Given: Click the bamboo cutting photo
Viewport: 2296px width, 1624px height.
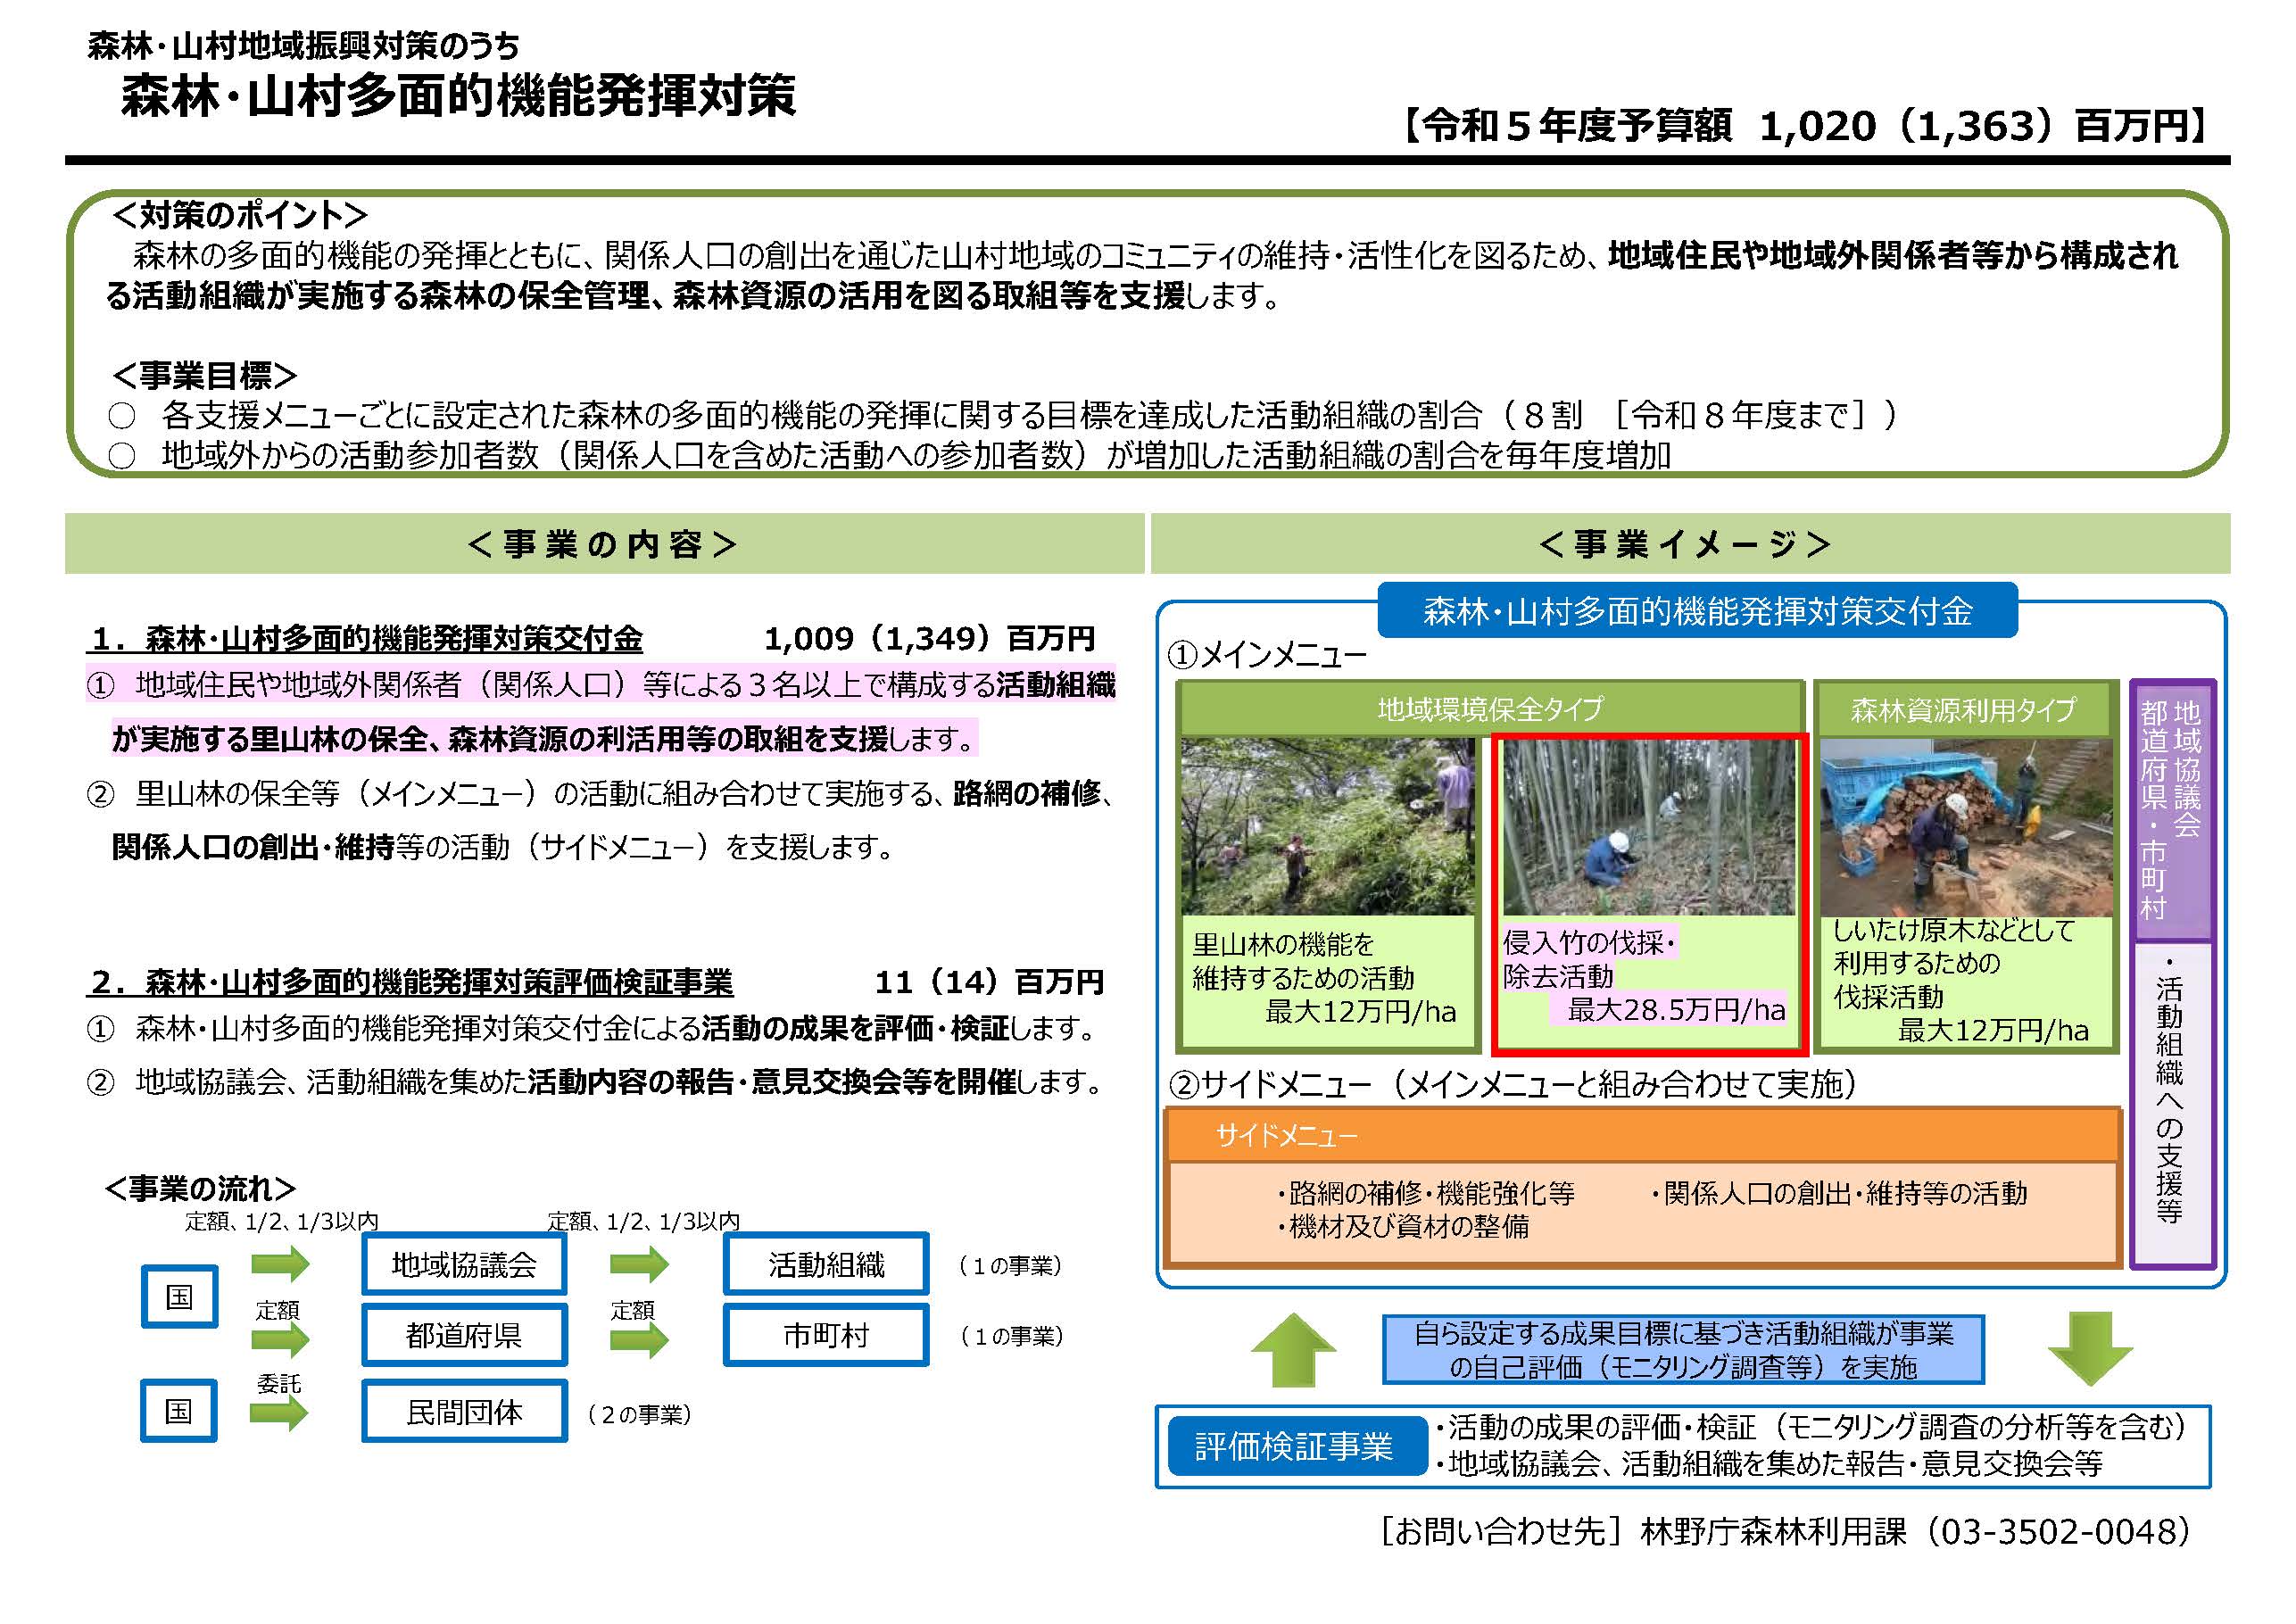Looking at the screenshot, I should click(x=1649, y=826).
